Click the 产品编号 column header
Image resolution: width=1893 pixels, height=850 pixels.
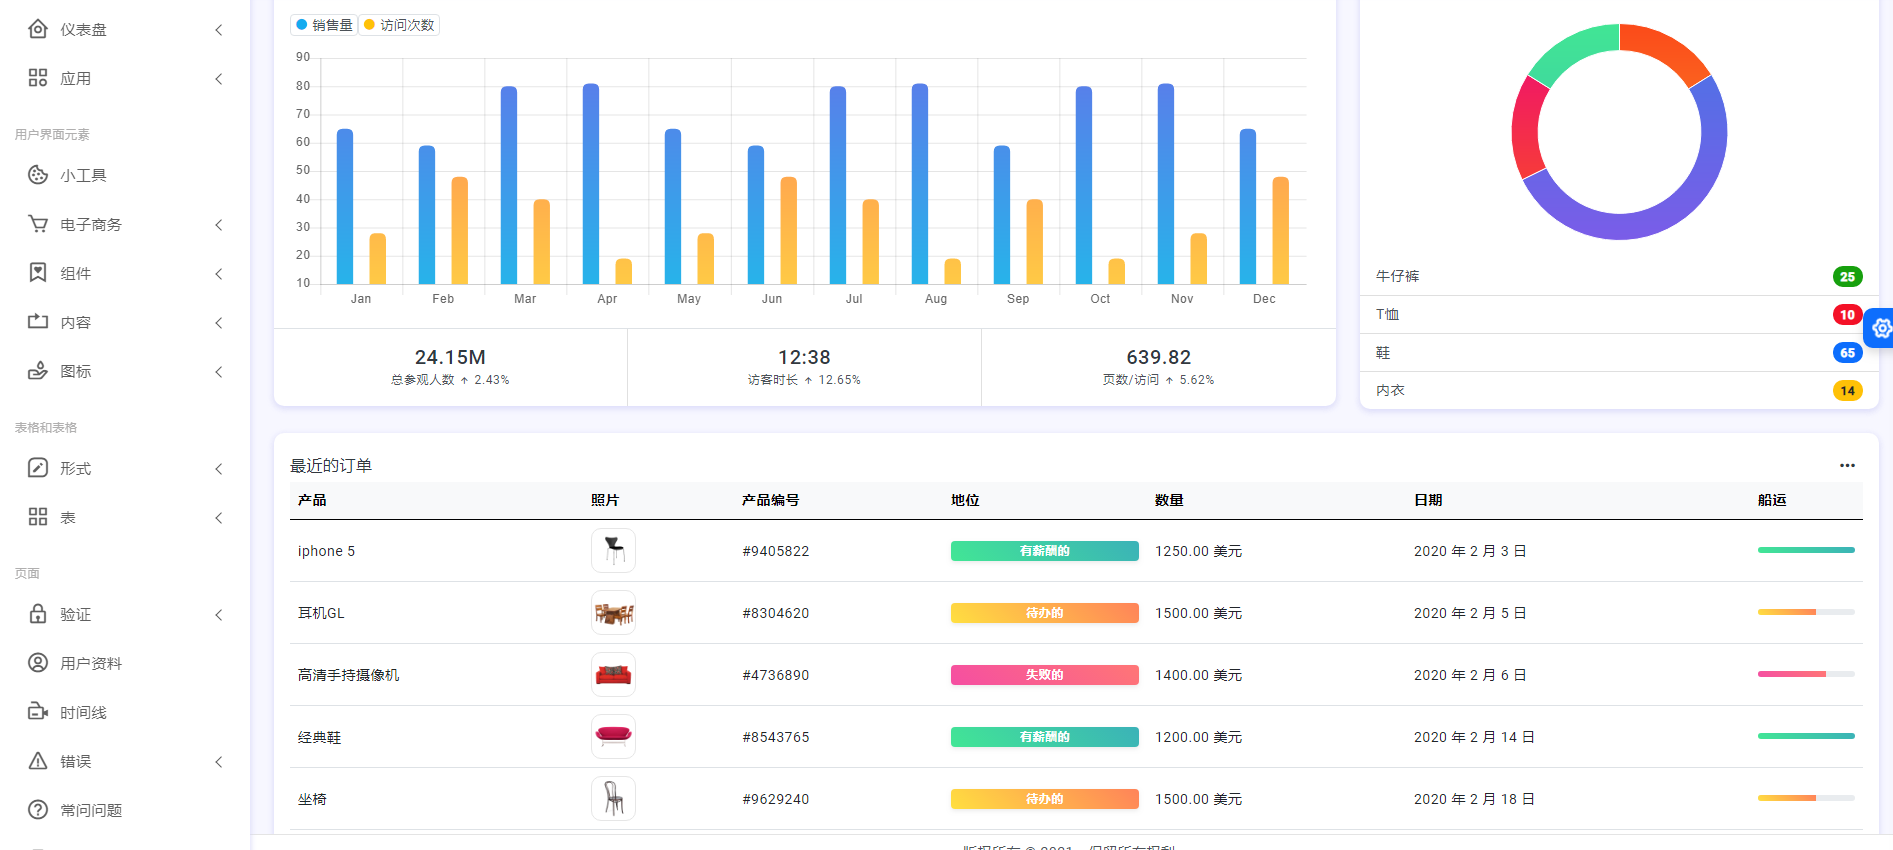click(x=770, y=500)
